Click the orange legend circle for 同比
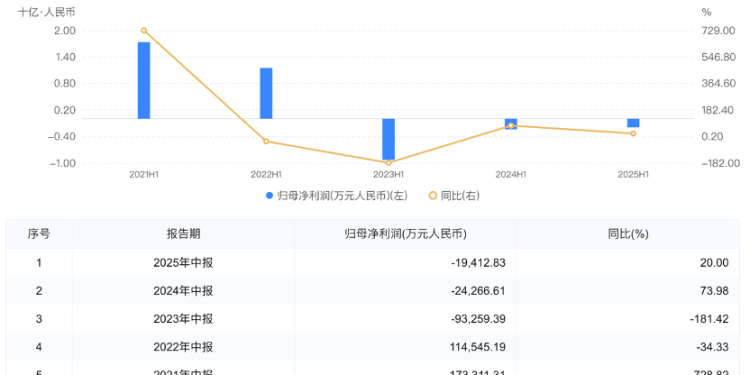The width and height of the screenshot is (750, 375). (432, 195)
